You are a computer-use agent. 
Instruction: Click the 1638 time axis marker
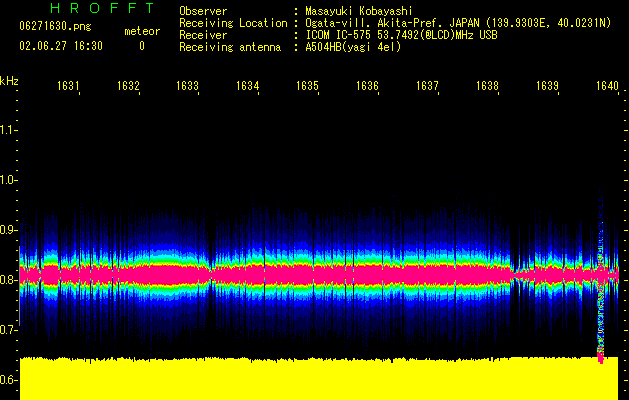(487, 86)
